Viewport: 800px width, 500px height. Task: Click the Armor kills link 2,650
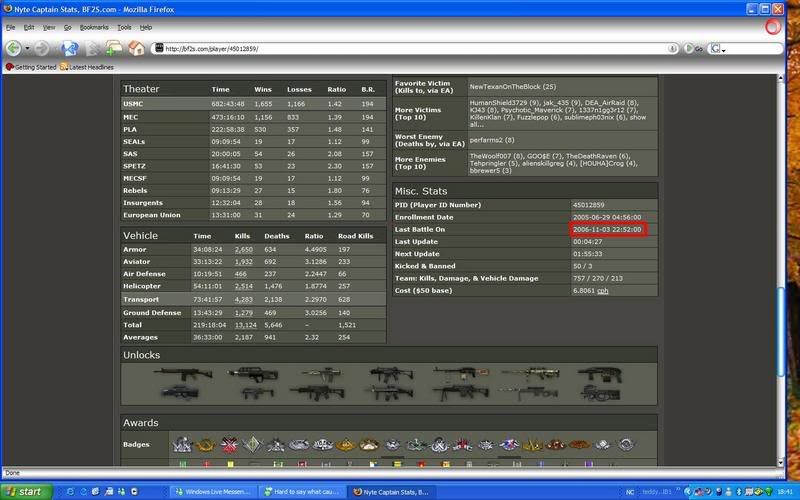[243, 249]
